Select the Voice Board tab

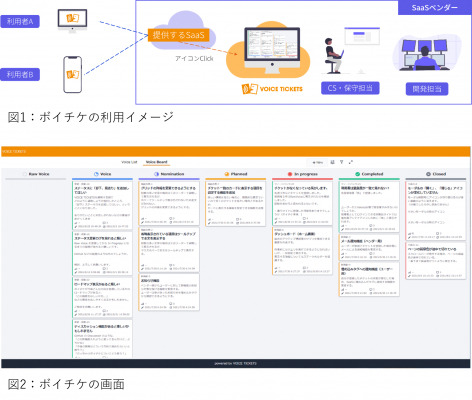(156, 162)
